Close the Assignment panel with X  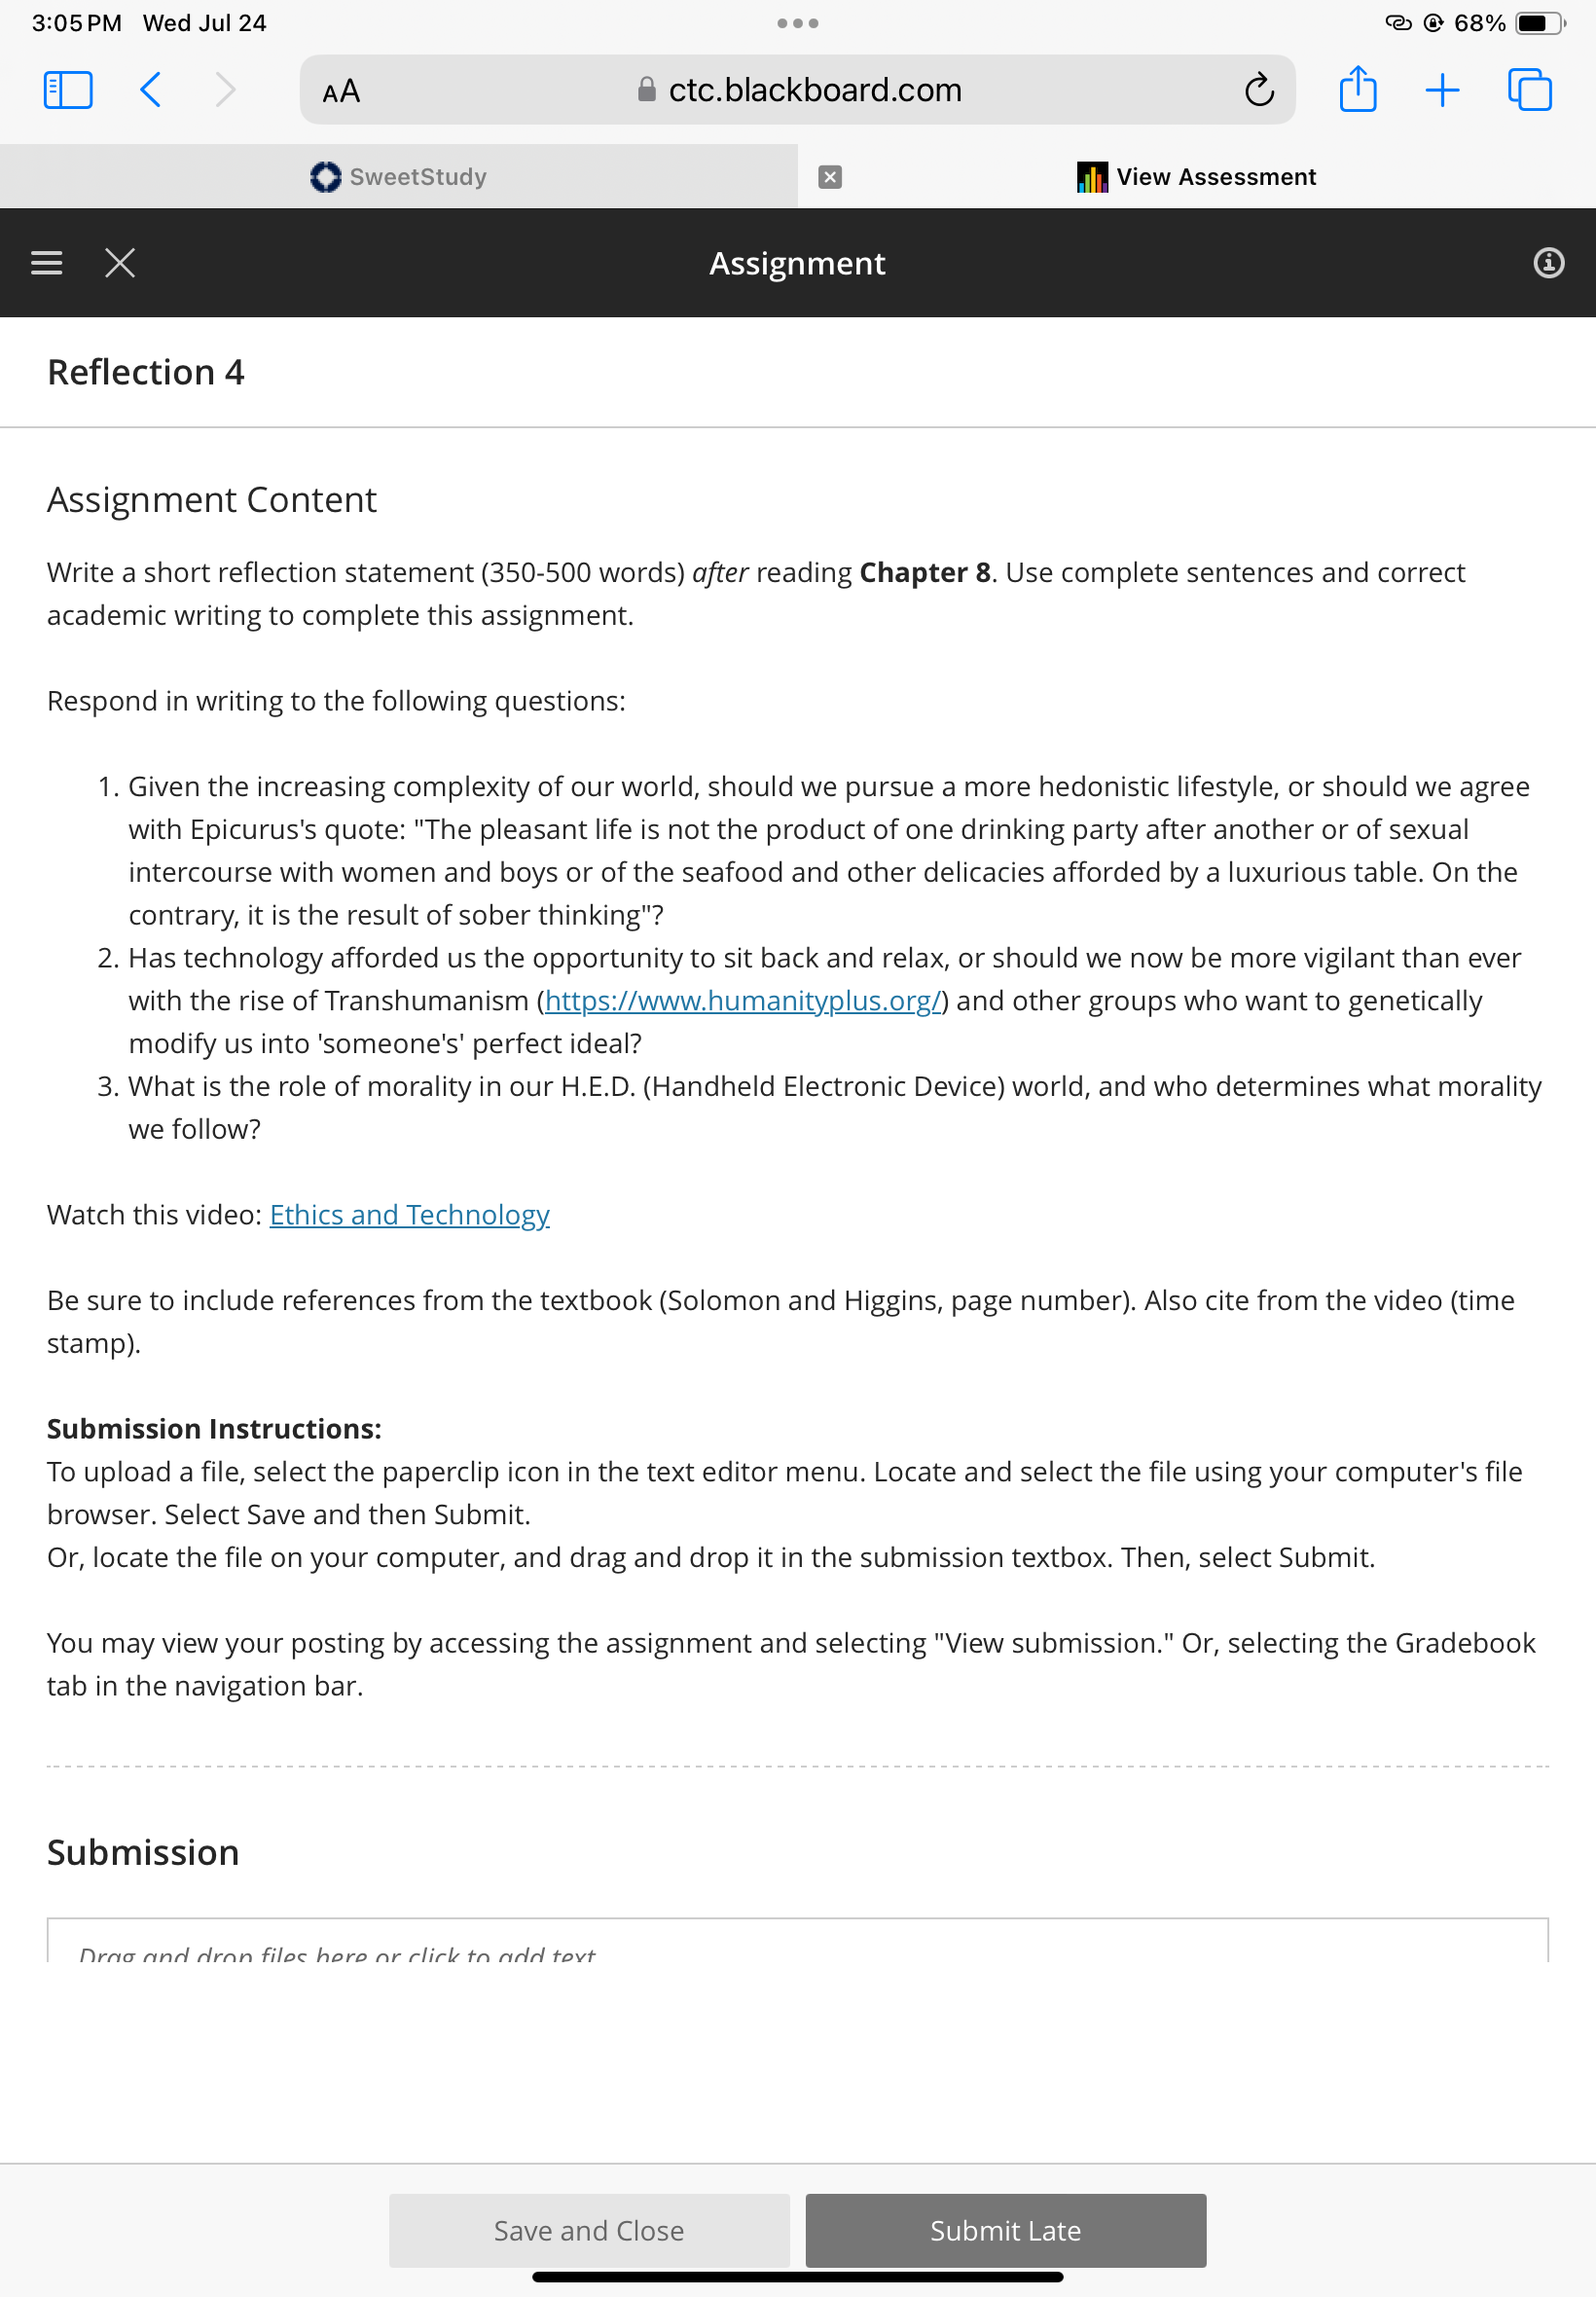pos(120,263)
